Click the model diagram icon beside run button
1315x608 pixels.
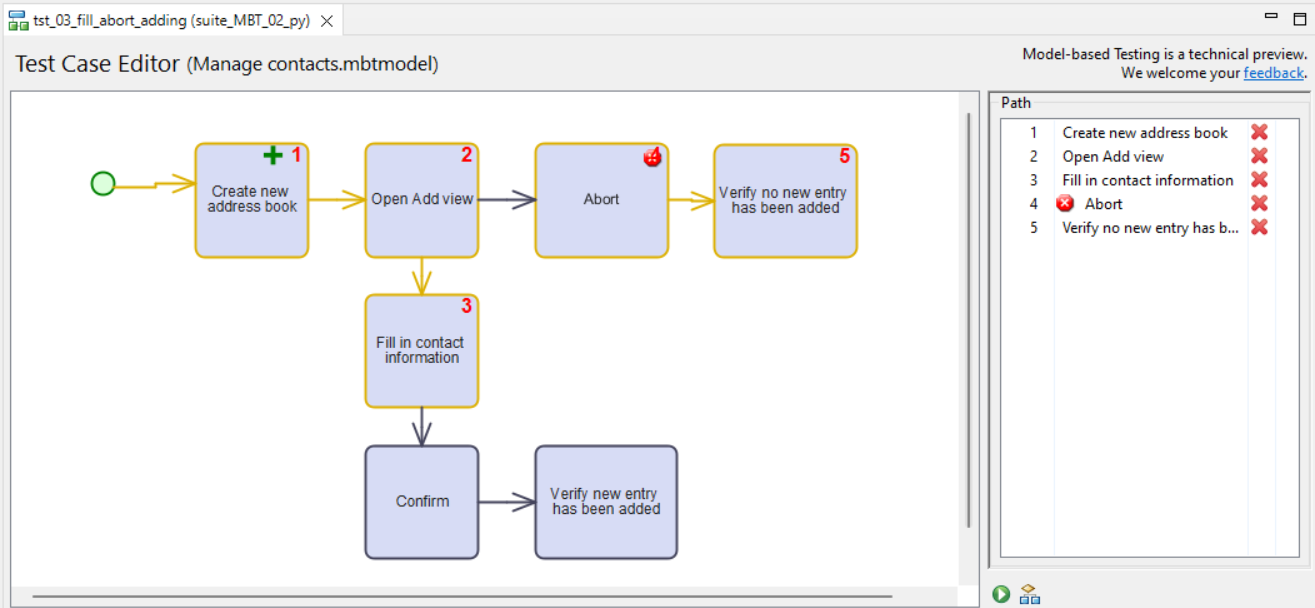pyautogui.click(x=1030, y=594)
